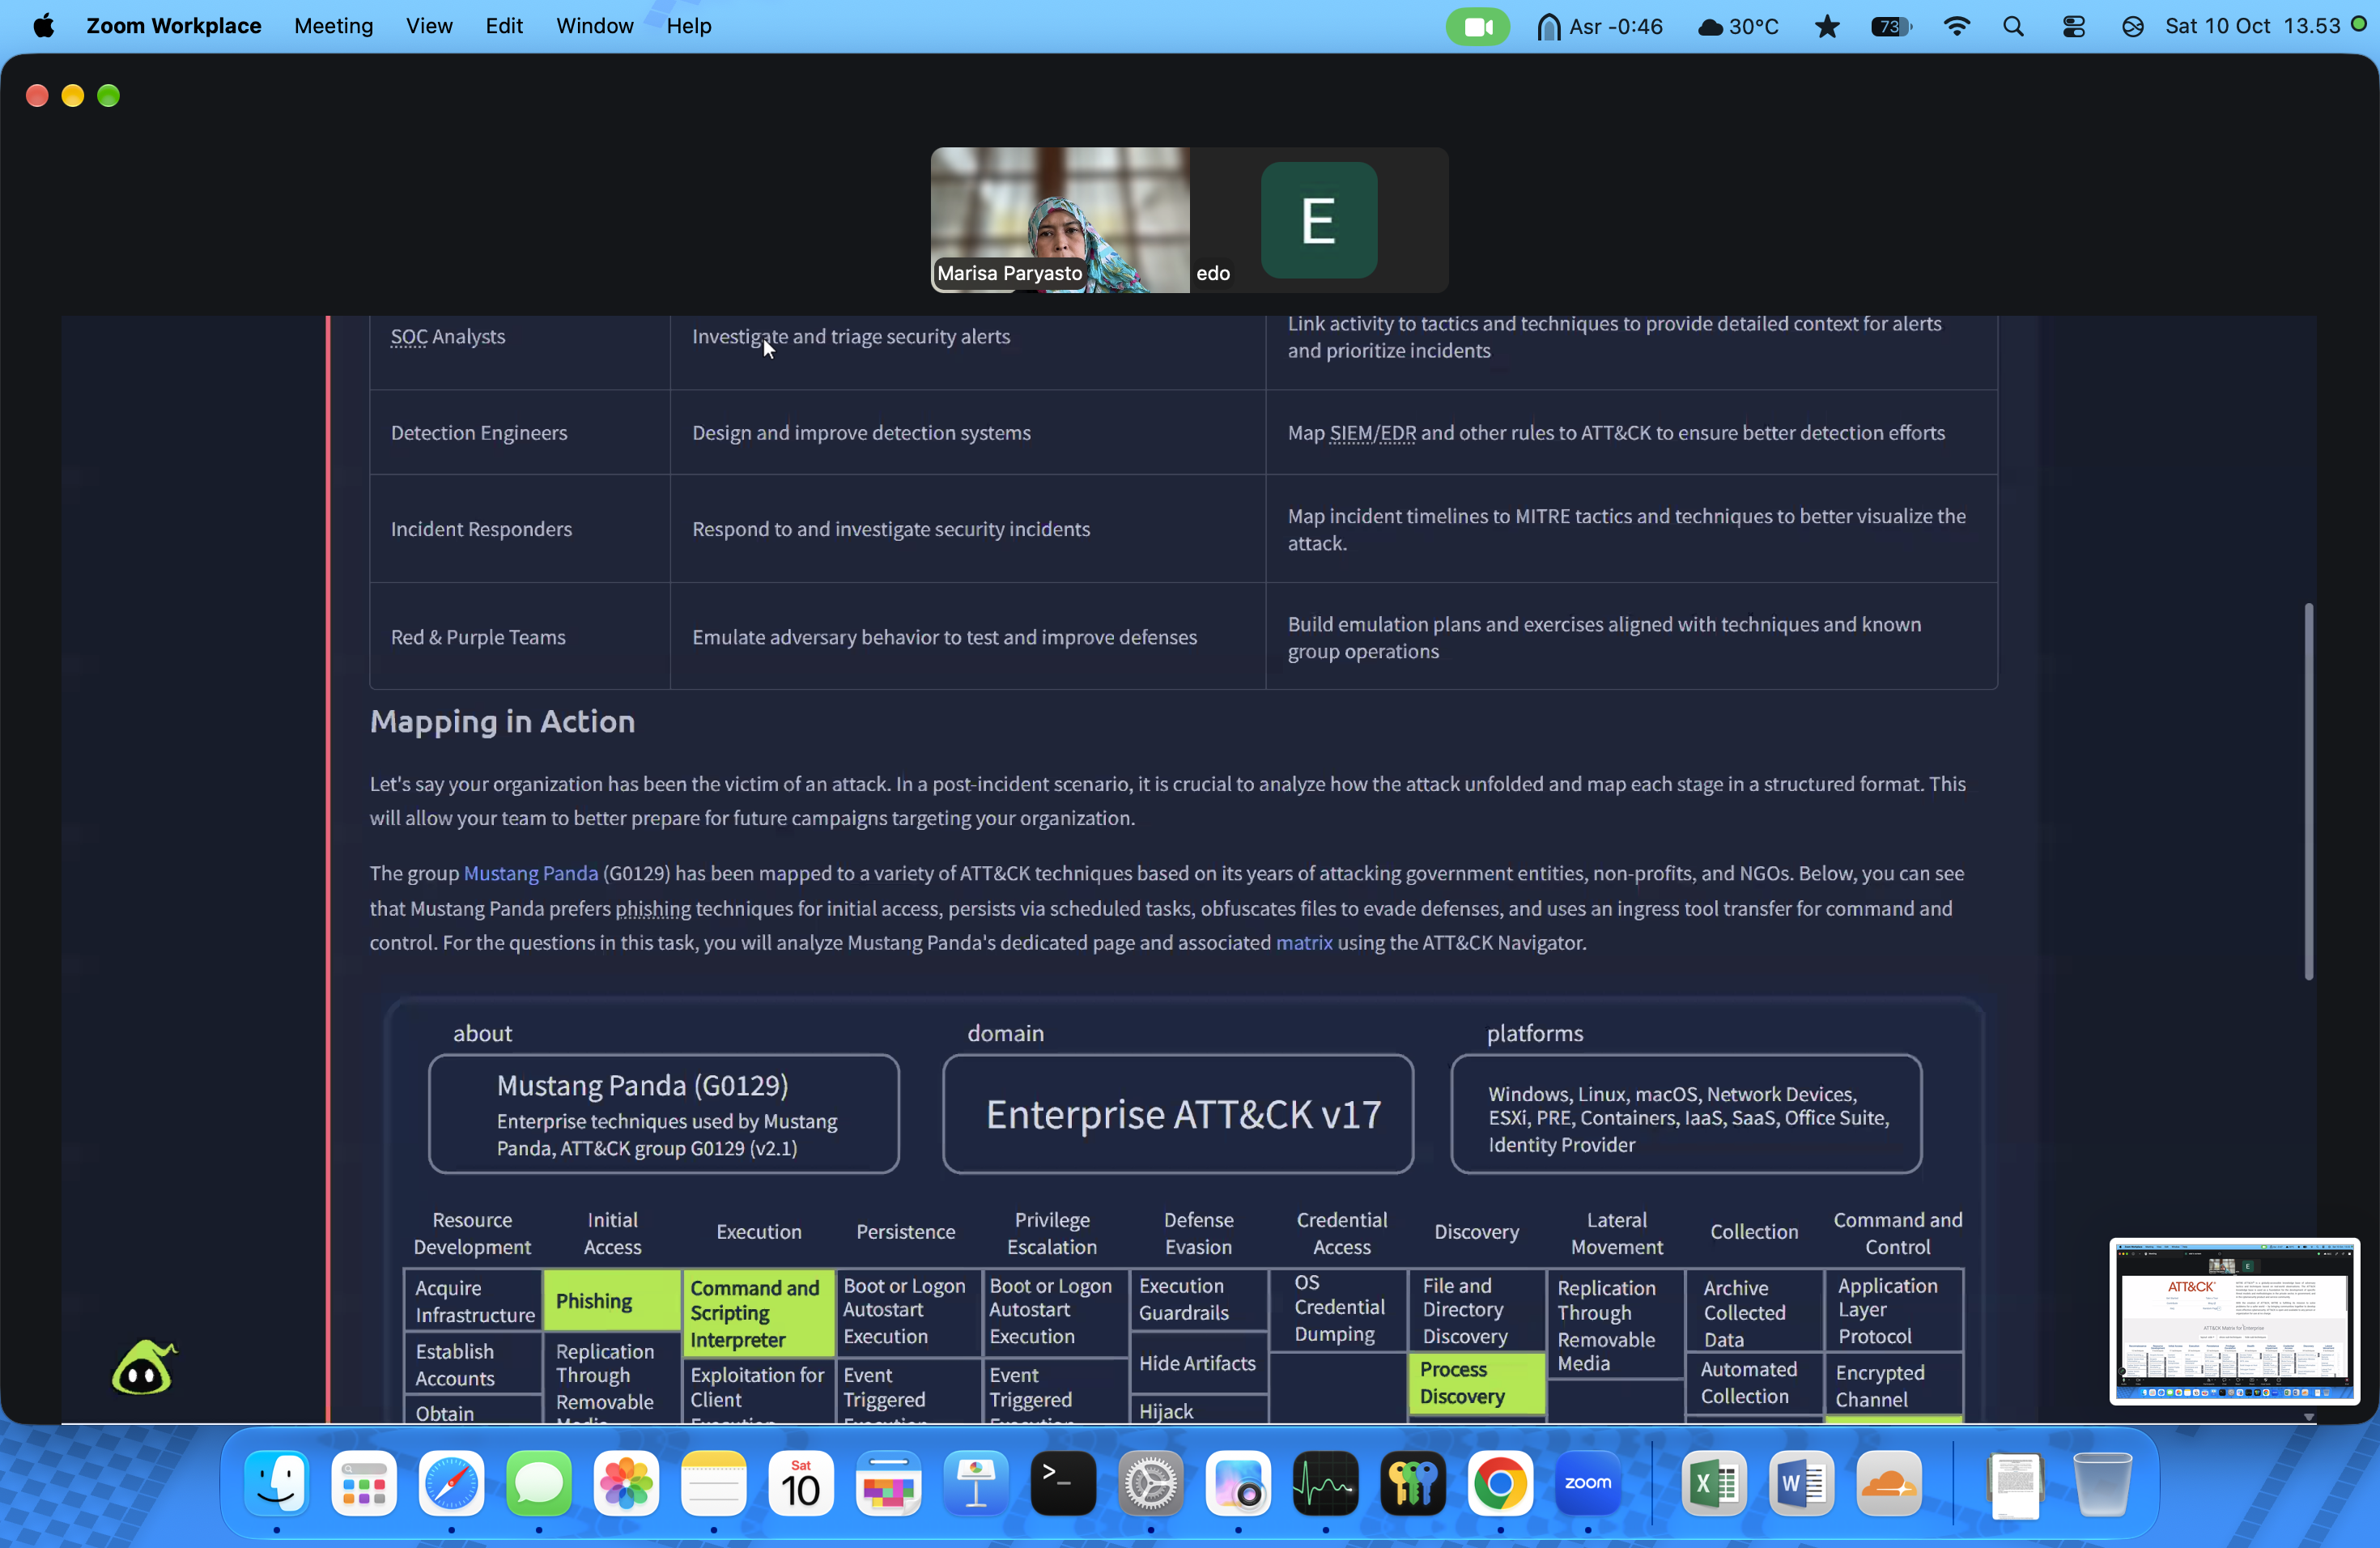Open Keynote in the Dock

click(975, 1483)
